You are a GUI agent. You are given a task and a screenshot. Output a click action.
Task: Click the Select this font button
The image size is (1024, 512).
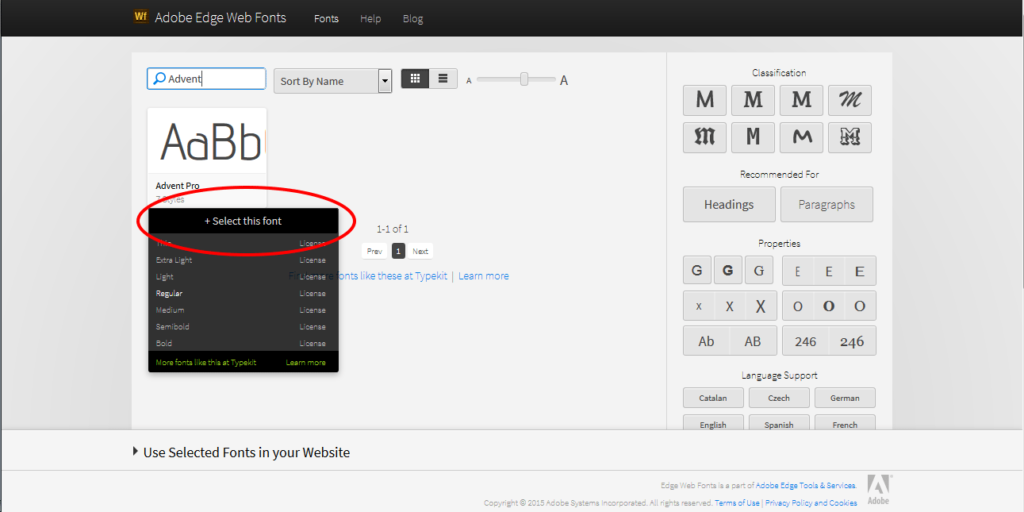click(x=243, y=221)
